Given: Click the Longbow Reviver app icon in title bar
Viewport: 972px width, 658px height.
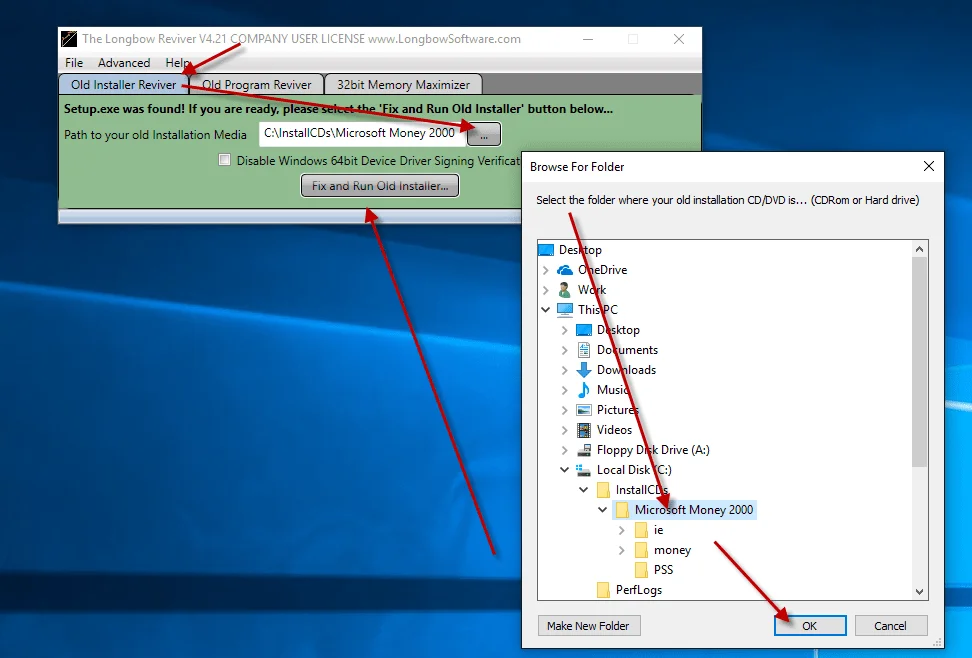Looking at the screenshot, I should point(69,39).
